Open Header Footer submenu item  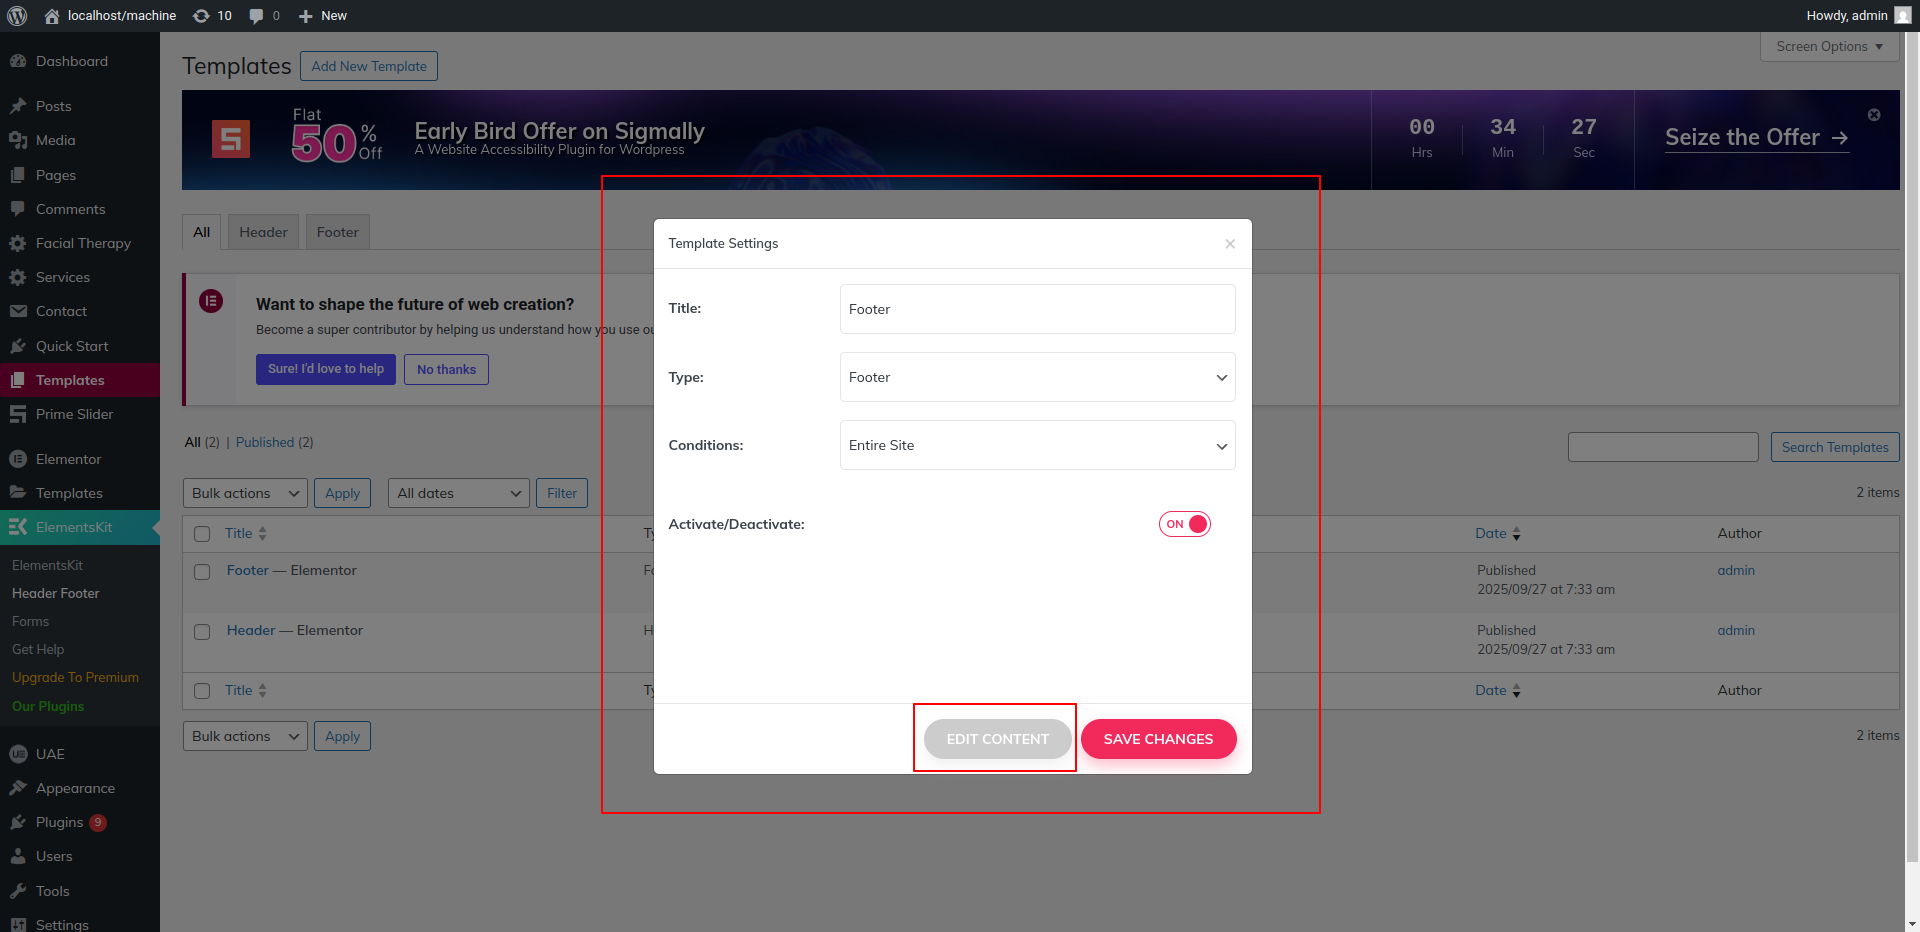pos(56,593)
